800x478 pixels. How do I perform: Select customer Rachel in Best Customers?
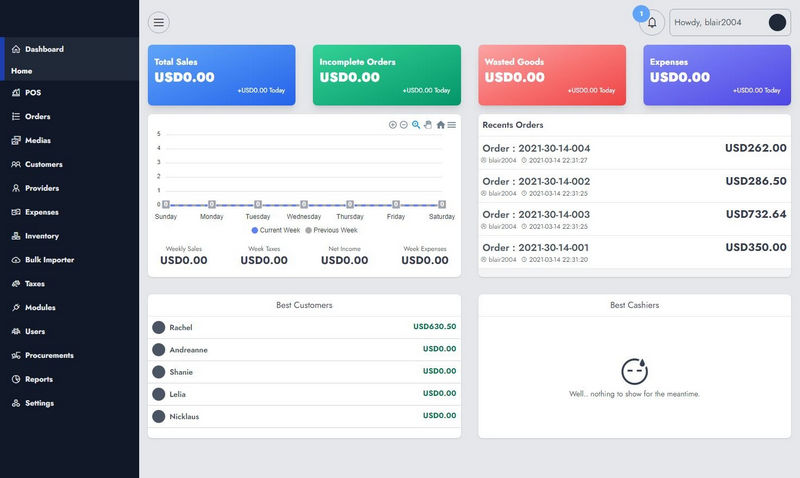click(304, 328)
